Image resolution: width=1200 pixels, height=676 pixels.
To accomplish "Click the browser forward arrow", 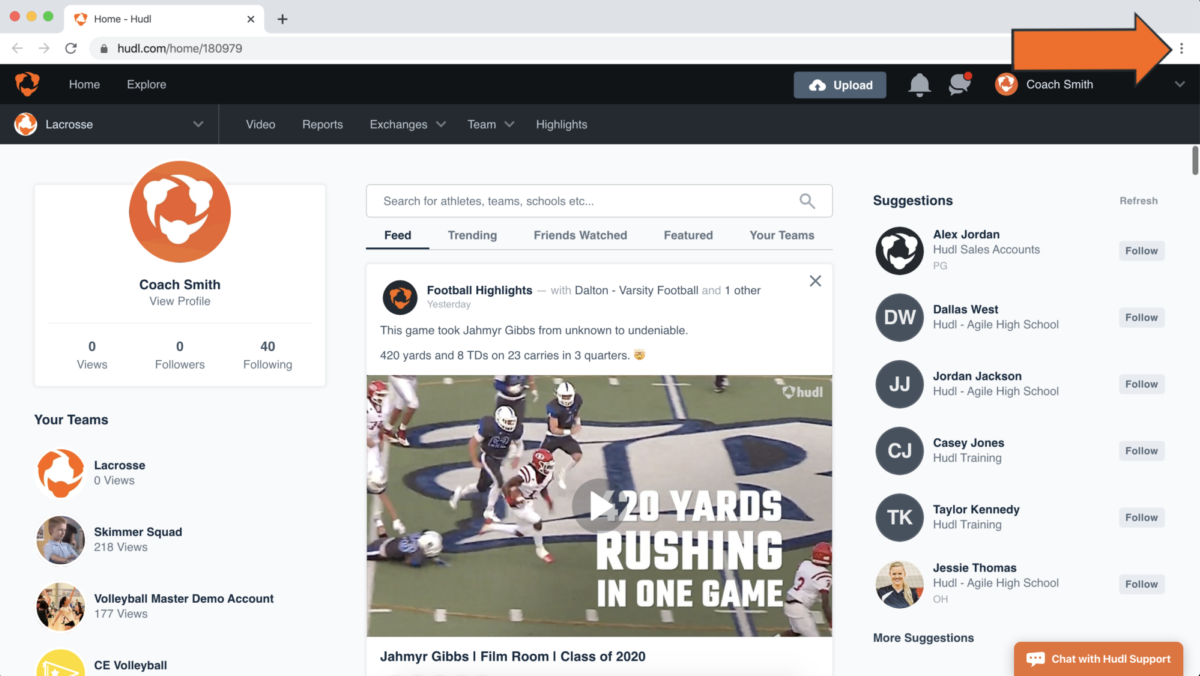I will click(44, 48).
